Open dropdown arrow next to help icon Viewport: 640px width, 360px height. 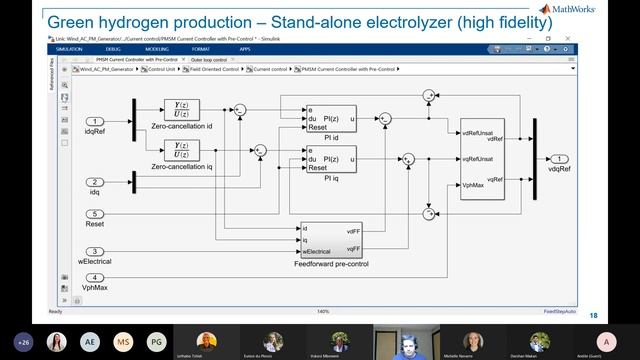click(555, 49)
